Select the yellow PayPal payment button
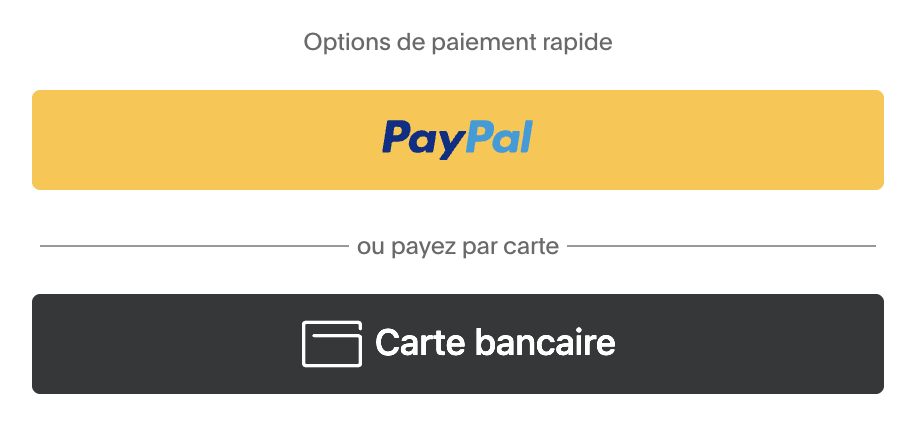This screenshot has width=916, height=442. tap(458, 140)
